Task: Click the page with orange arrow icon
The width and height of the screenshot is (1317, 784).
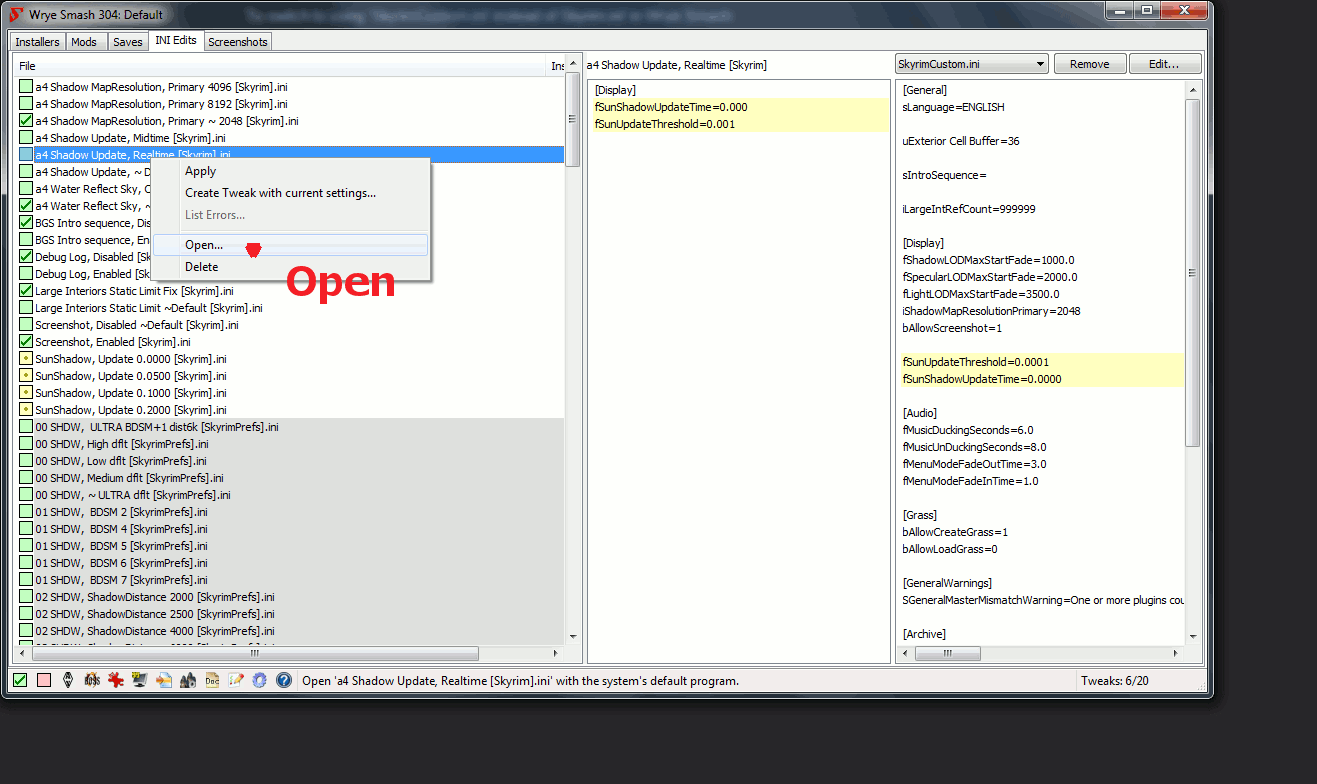Action: [x=164, y=680]
